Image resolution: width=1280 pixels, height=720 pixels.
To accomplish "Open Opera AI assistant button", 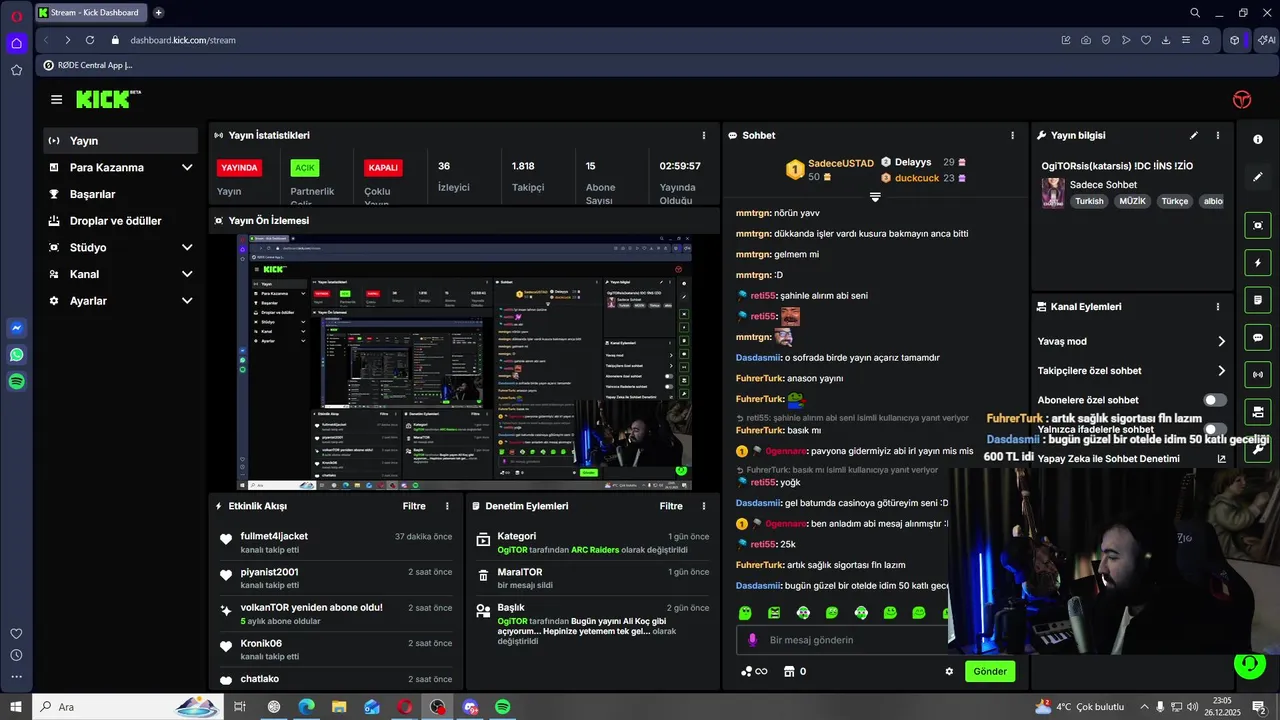I will point(1266,40).
